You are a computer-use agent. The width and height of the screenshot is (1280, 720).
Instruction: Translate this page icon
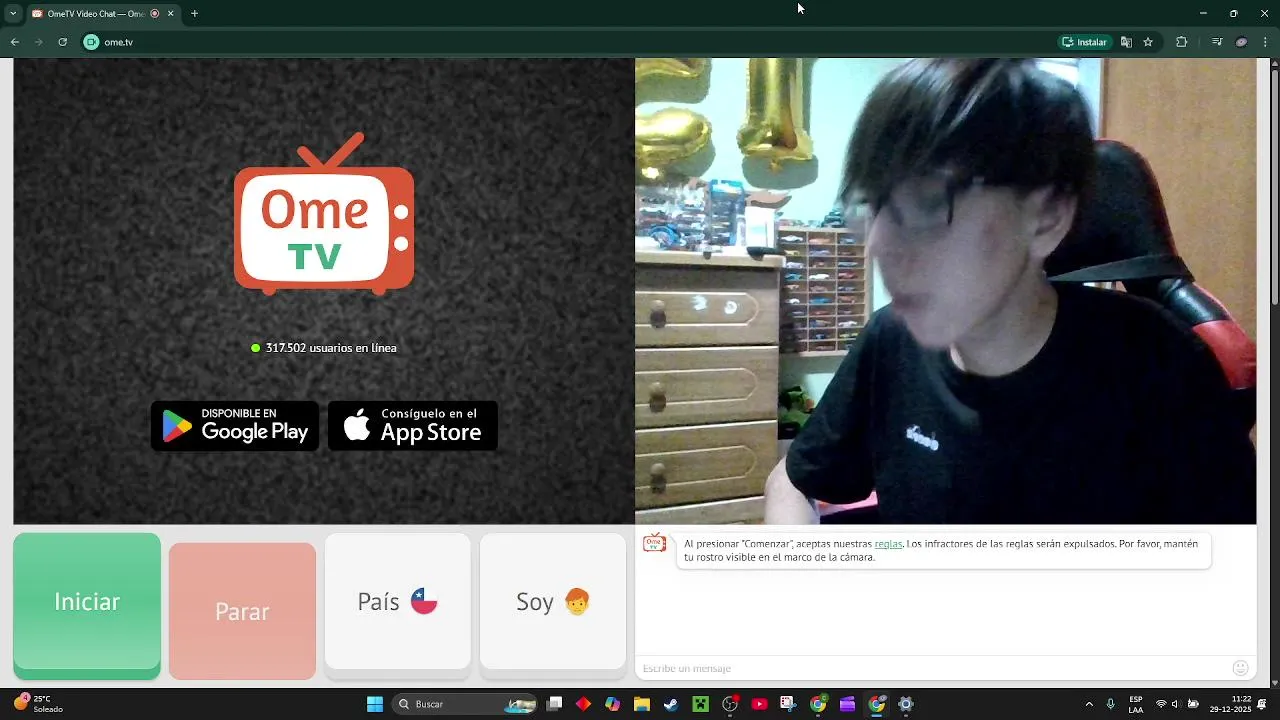click(1126, 42)
